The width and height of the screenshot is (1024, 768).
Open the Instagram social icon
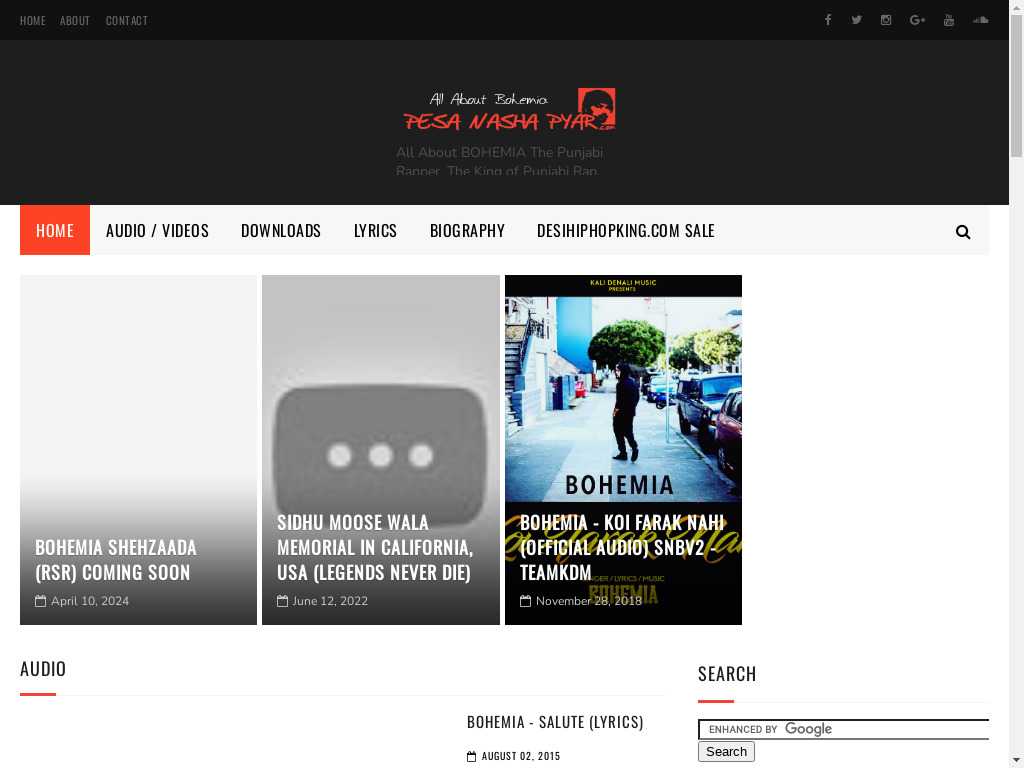886,20
